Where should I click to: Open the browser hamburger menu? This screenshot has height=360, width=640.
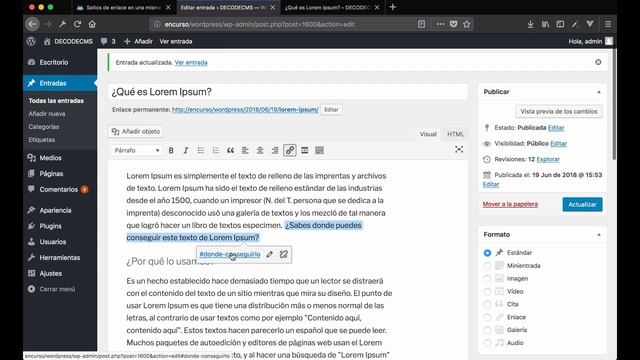click(x=608, y=24)
